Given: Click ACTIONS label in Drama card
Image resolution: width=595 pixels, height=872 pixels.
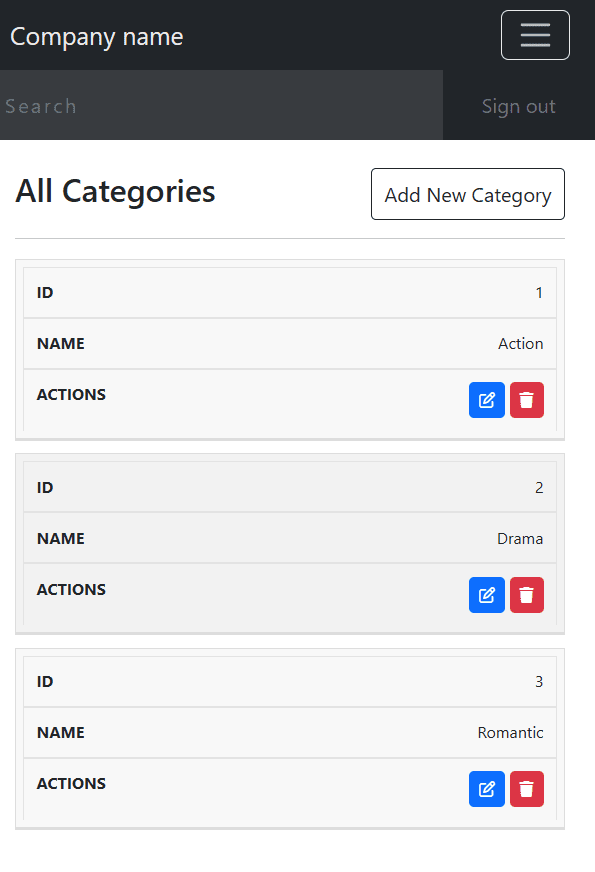Looking at the screenshot, I should (71, 589).
